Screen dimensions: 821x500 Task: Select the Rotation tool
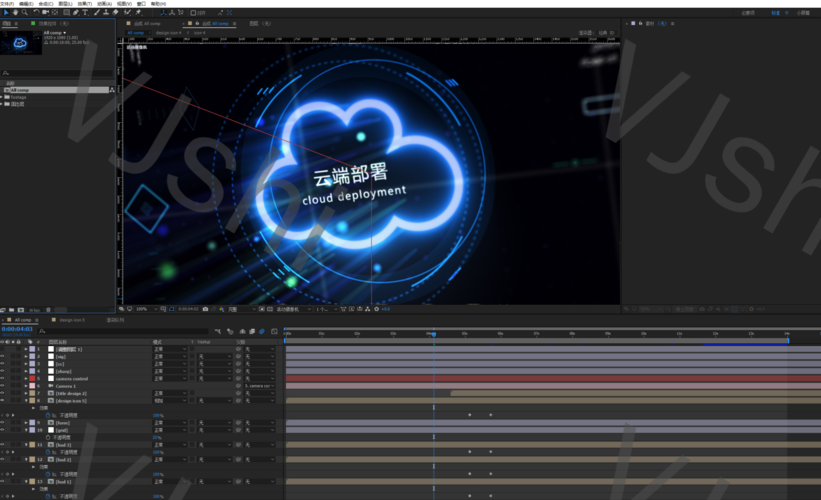36,12
